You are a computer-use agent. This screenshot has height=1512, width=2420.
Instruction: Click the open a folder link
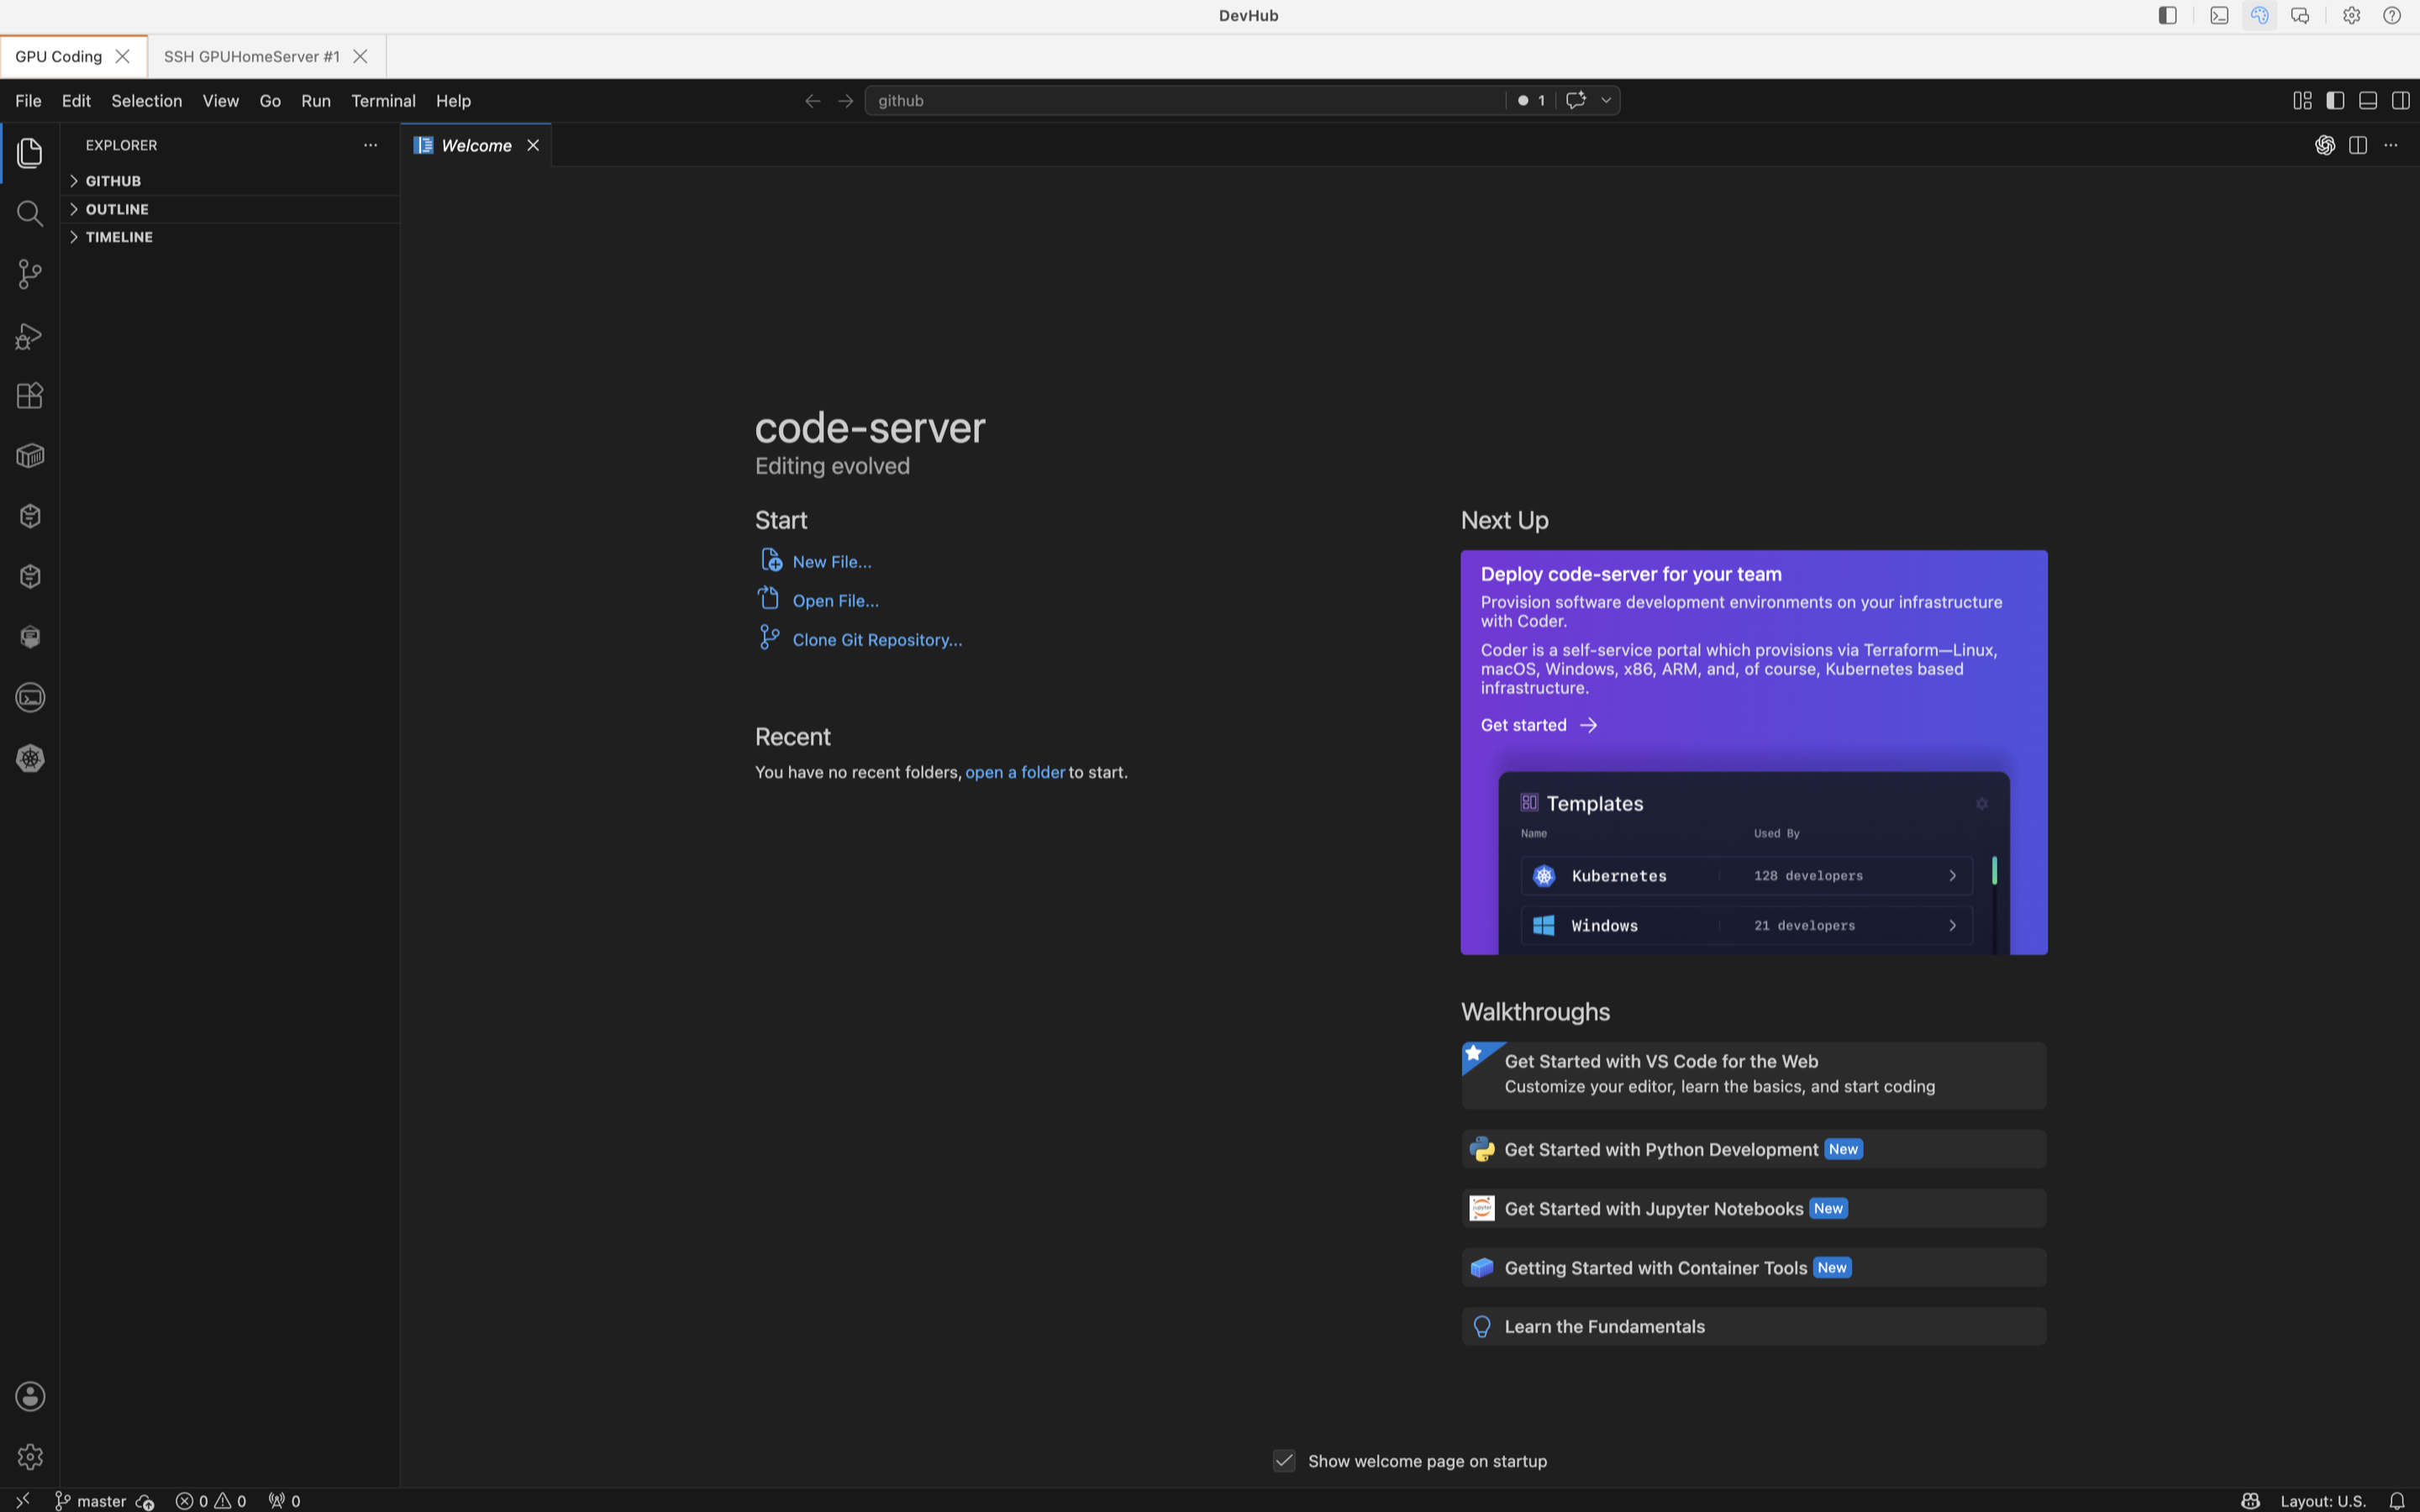(x=1015, y=772)
